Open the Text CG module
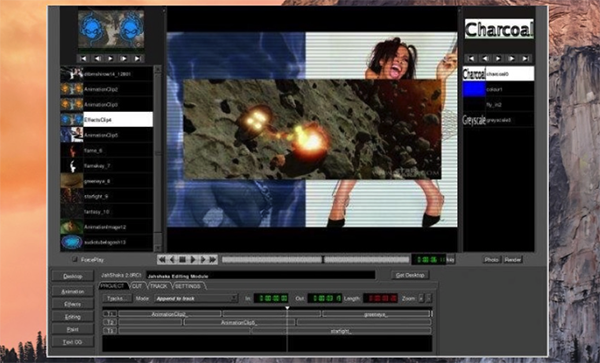 [73, 342]
